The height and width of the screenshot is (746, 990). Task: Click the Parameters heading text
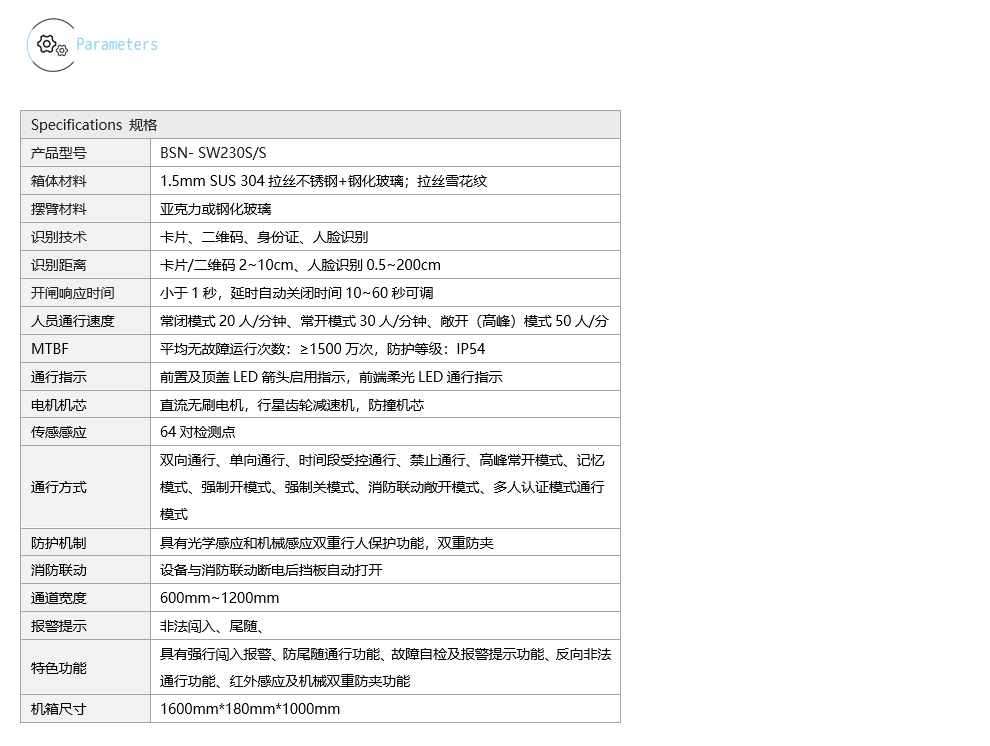coord(117,44)
